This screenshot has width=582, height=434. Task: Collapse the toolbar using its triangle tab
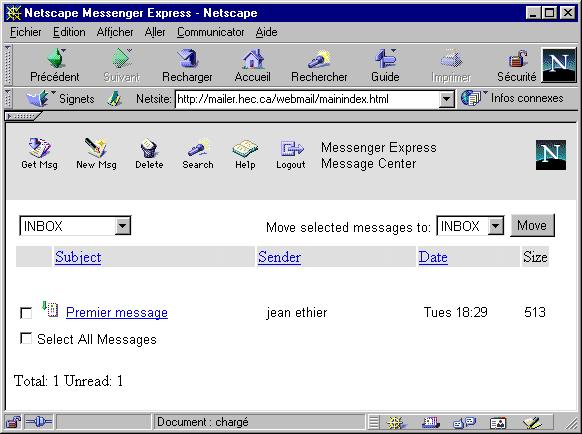22,117
